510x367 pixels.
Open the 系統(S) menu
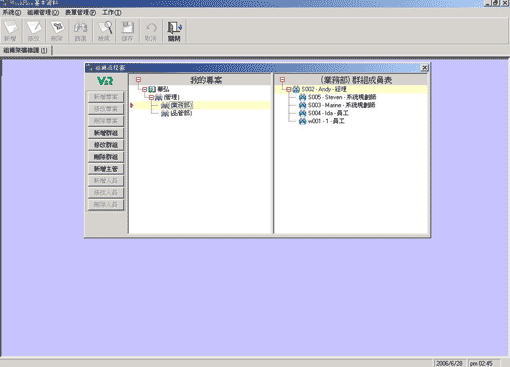[x=12, y=13]
